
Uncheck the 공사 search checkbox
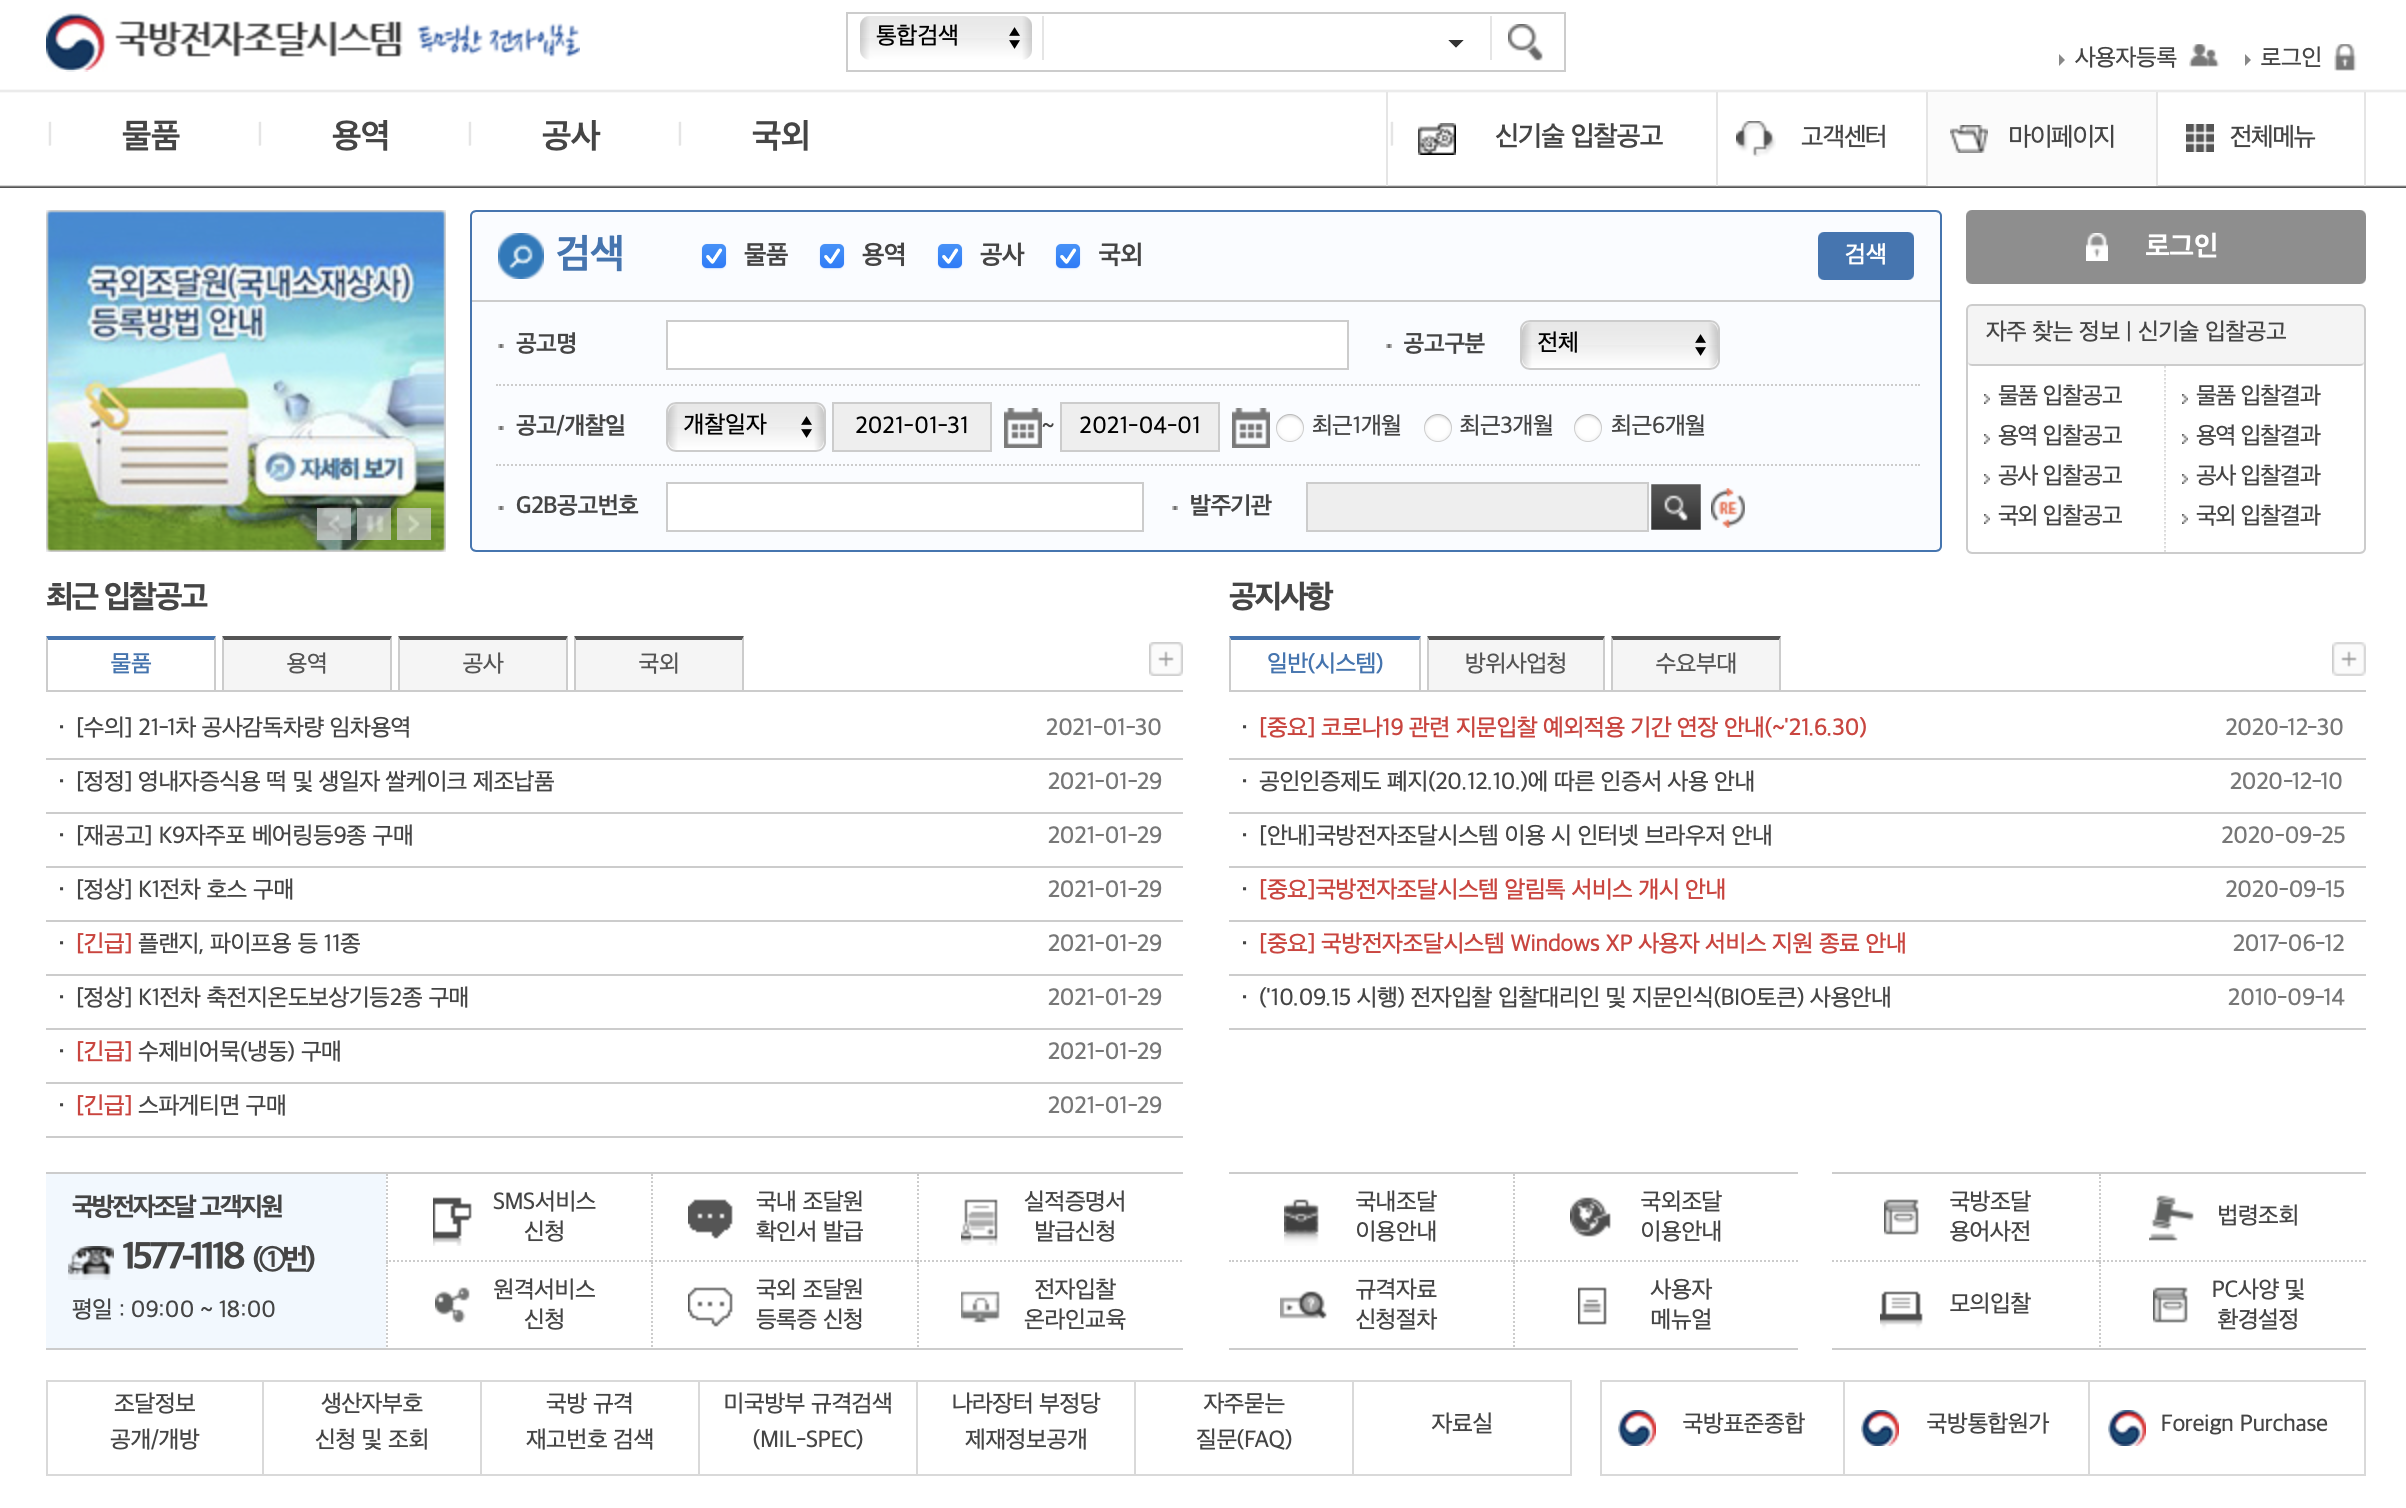[949, 256]
